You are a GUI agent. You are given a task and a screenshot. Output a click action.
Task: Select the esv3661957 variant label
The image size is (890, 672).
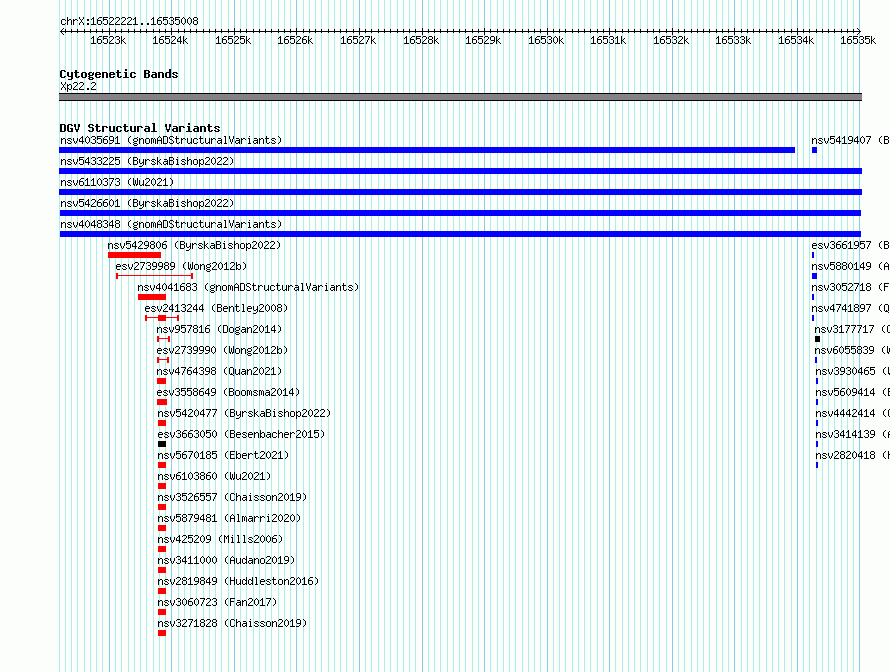point(850,245)
